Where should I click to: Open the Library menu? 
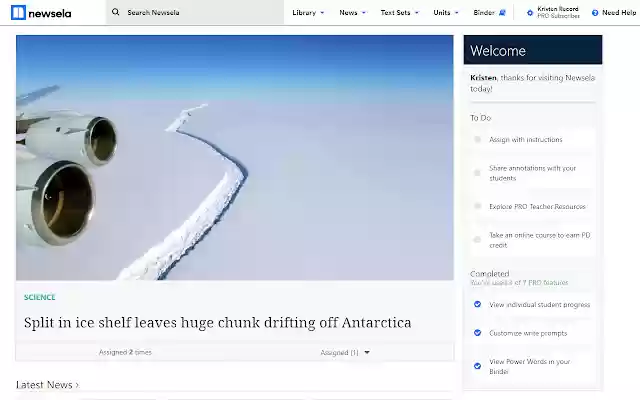(304, 13)
